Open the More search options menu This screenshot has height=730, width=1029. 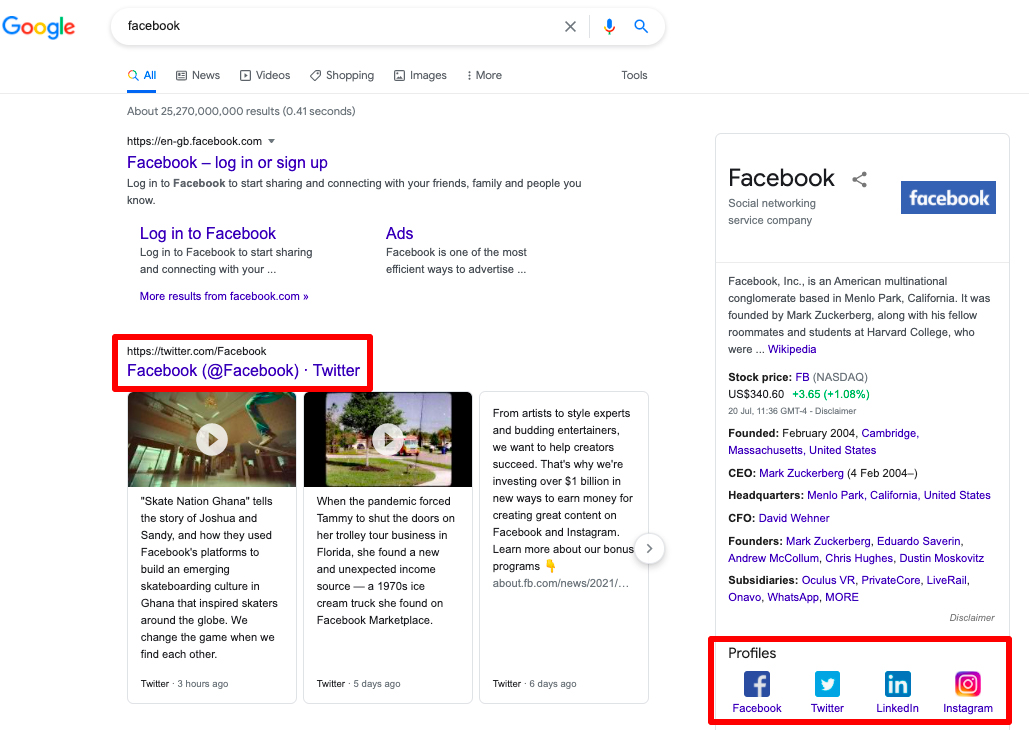point(484,75)
